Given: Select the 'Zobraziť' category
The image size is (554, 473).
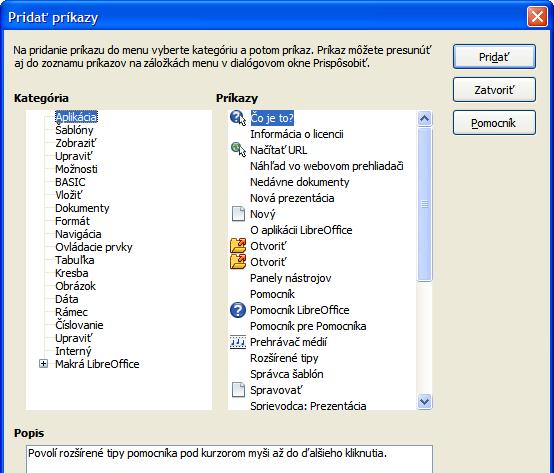Looking at the screenshot, I should point(76,143).
